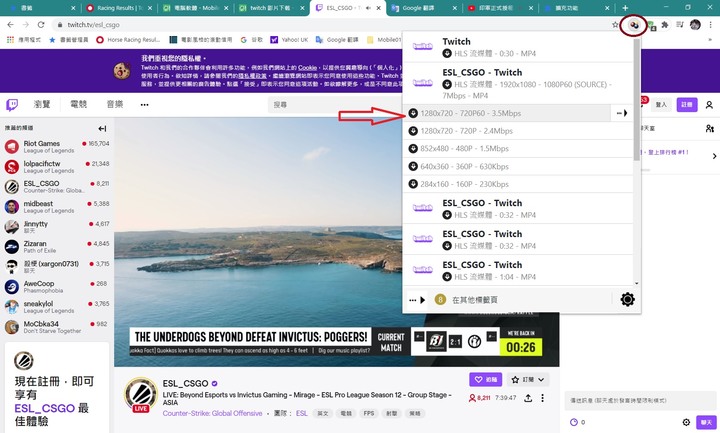Open the Subscribe dropdown button
The height and width of the screenshot is (433, 720).
pyautogui.click(x=528, y=380)
